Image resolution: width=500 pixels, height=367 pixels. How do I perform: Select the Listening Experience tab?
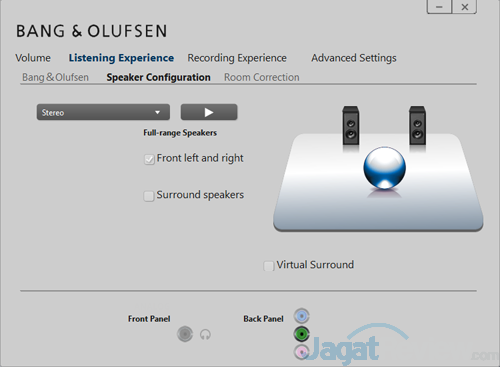pos(121,58)
